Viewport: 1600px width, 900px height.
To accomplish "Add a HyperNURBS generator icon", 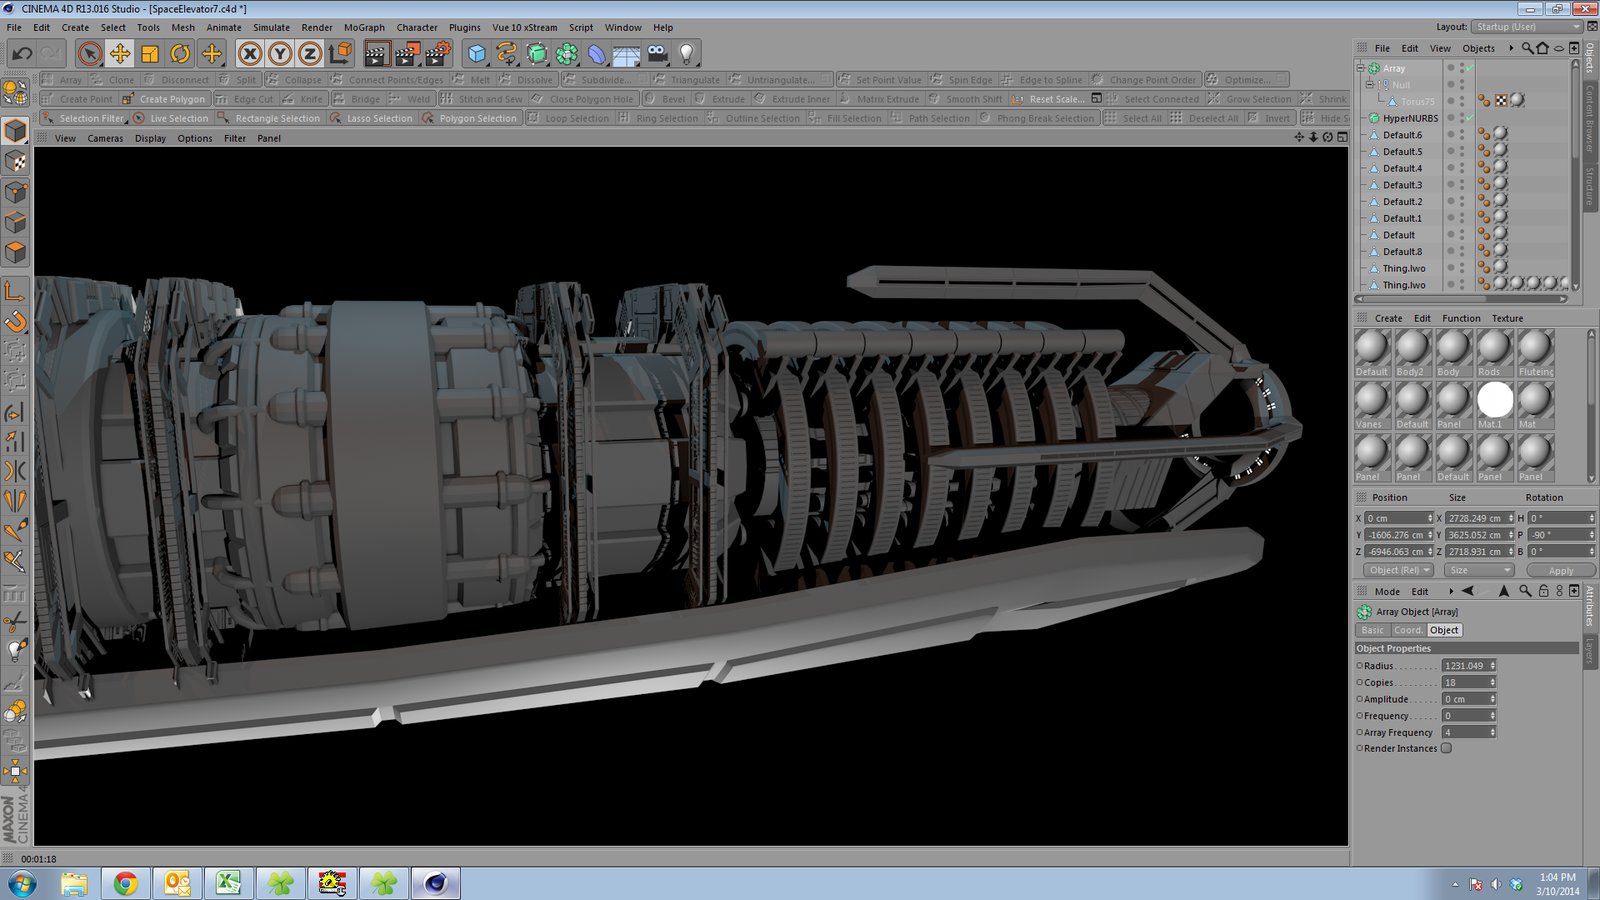I will (537, 53).
